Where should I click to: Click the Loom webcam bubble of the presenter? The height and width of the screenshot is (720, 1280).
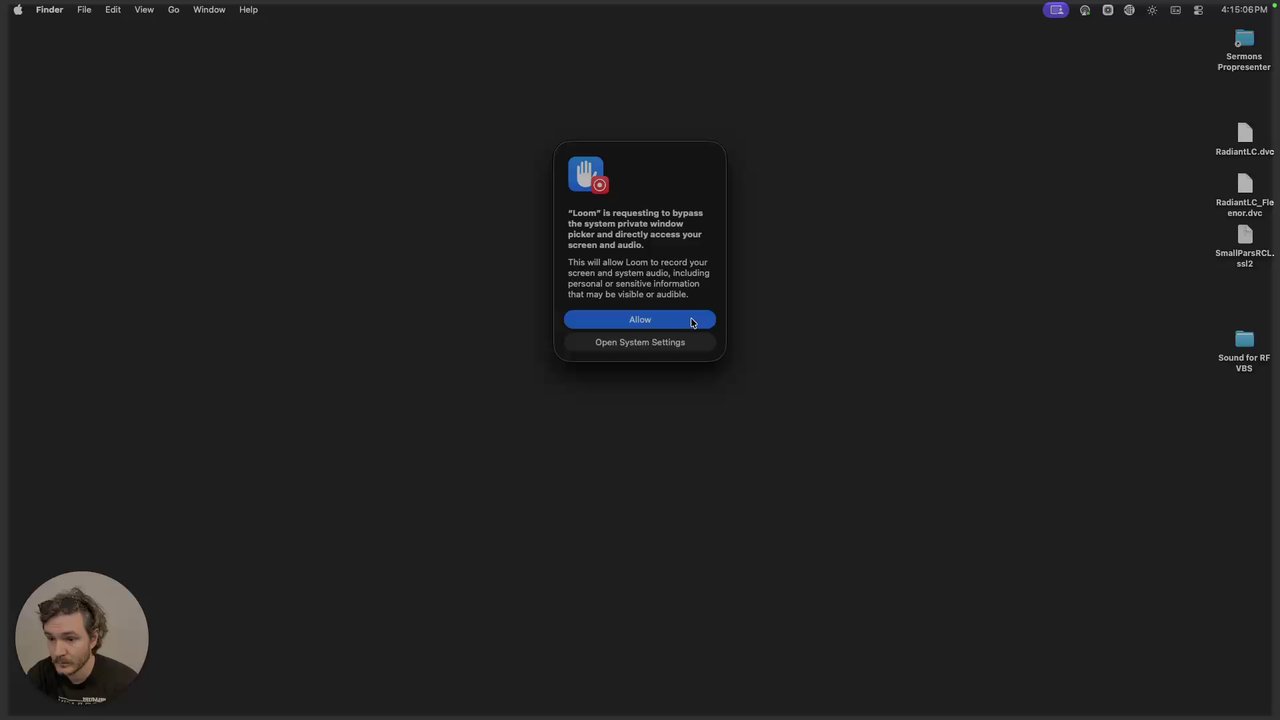pos(82,637)
